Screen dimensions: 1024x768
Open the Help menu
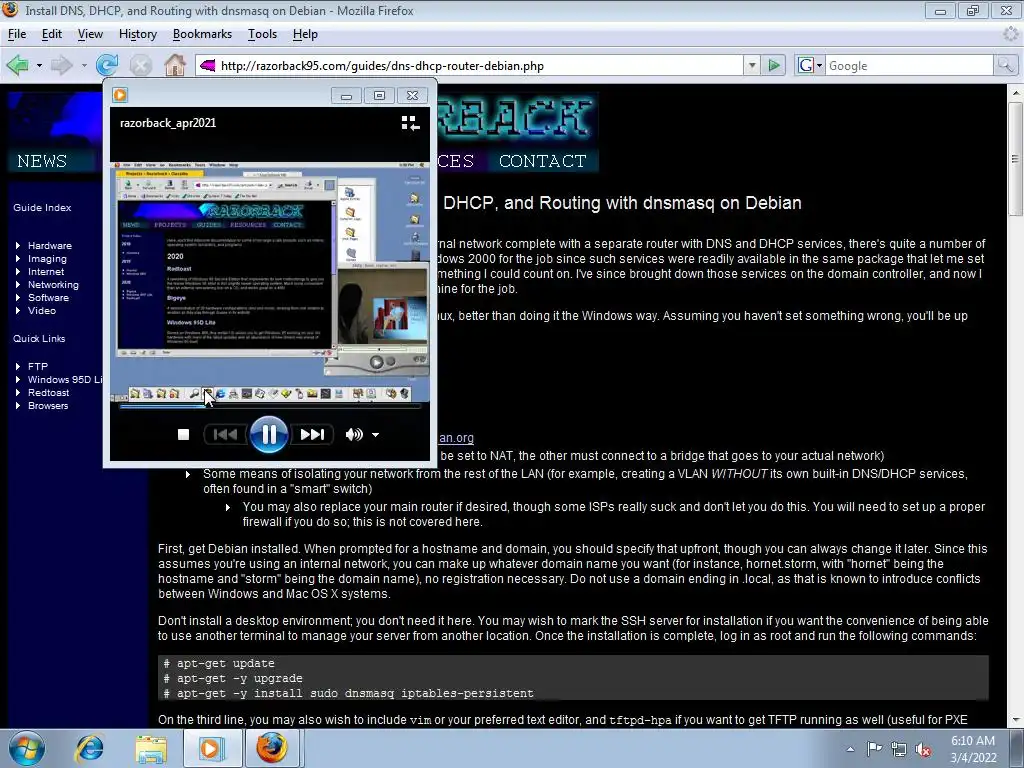click(x=305, y=34)
